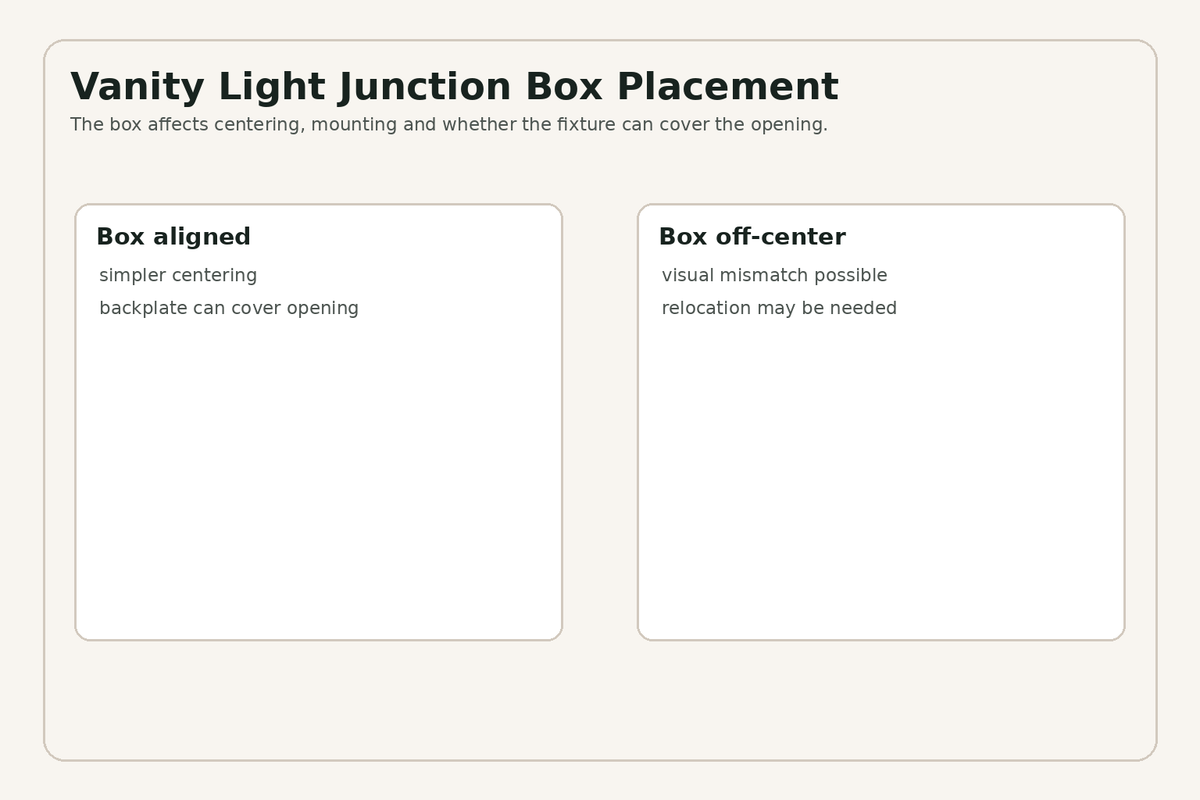Image resolution: width=1200 pixels, height=800 pixels.
Task: Select the word Light in the title
Action: (272, 87)
